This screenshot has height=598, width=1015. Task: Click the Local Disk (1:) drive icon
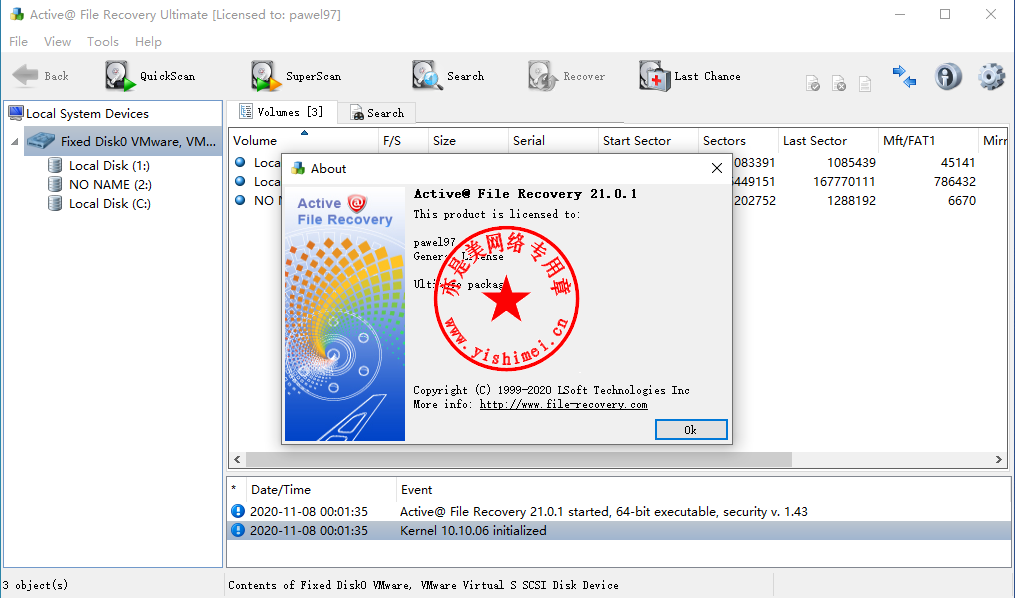(x=55, y=166)
